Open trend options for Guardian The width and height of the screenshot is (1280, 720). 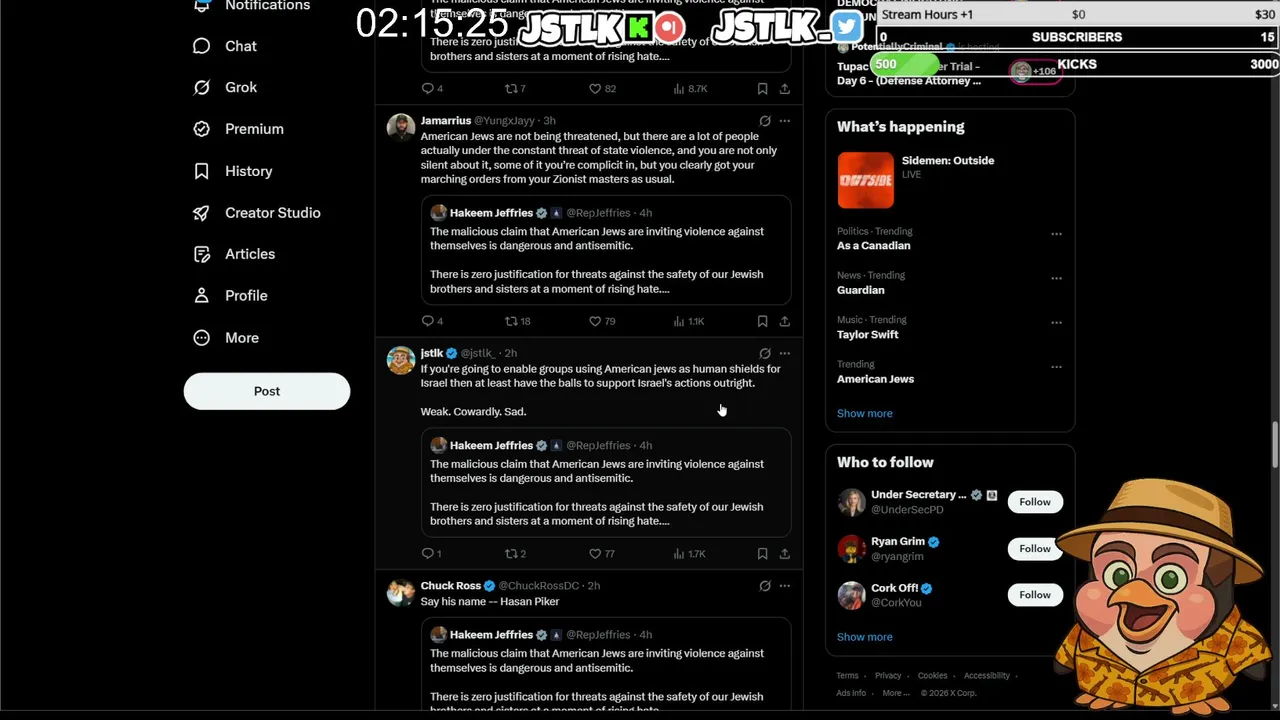pyautogui.click(x=1056, y=278)
